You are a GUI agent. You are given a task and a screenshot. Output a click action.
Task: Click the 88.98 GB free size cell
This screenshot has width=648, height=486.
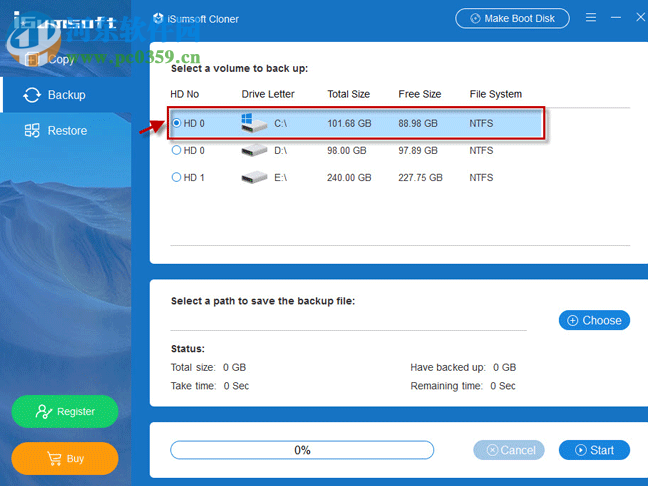tap(418, 124)
